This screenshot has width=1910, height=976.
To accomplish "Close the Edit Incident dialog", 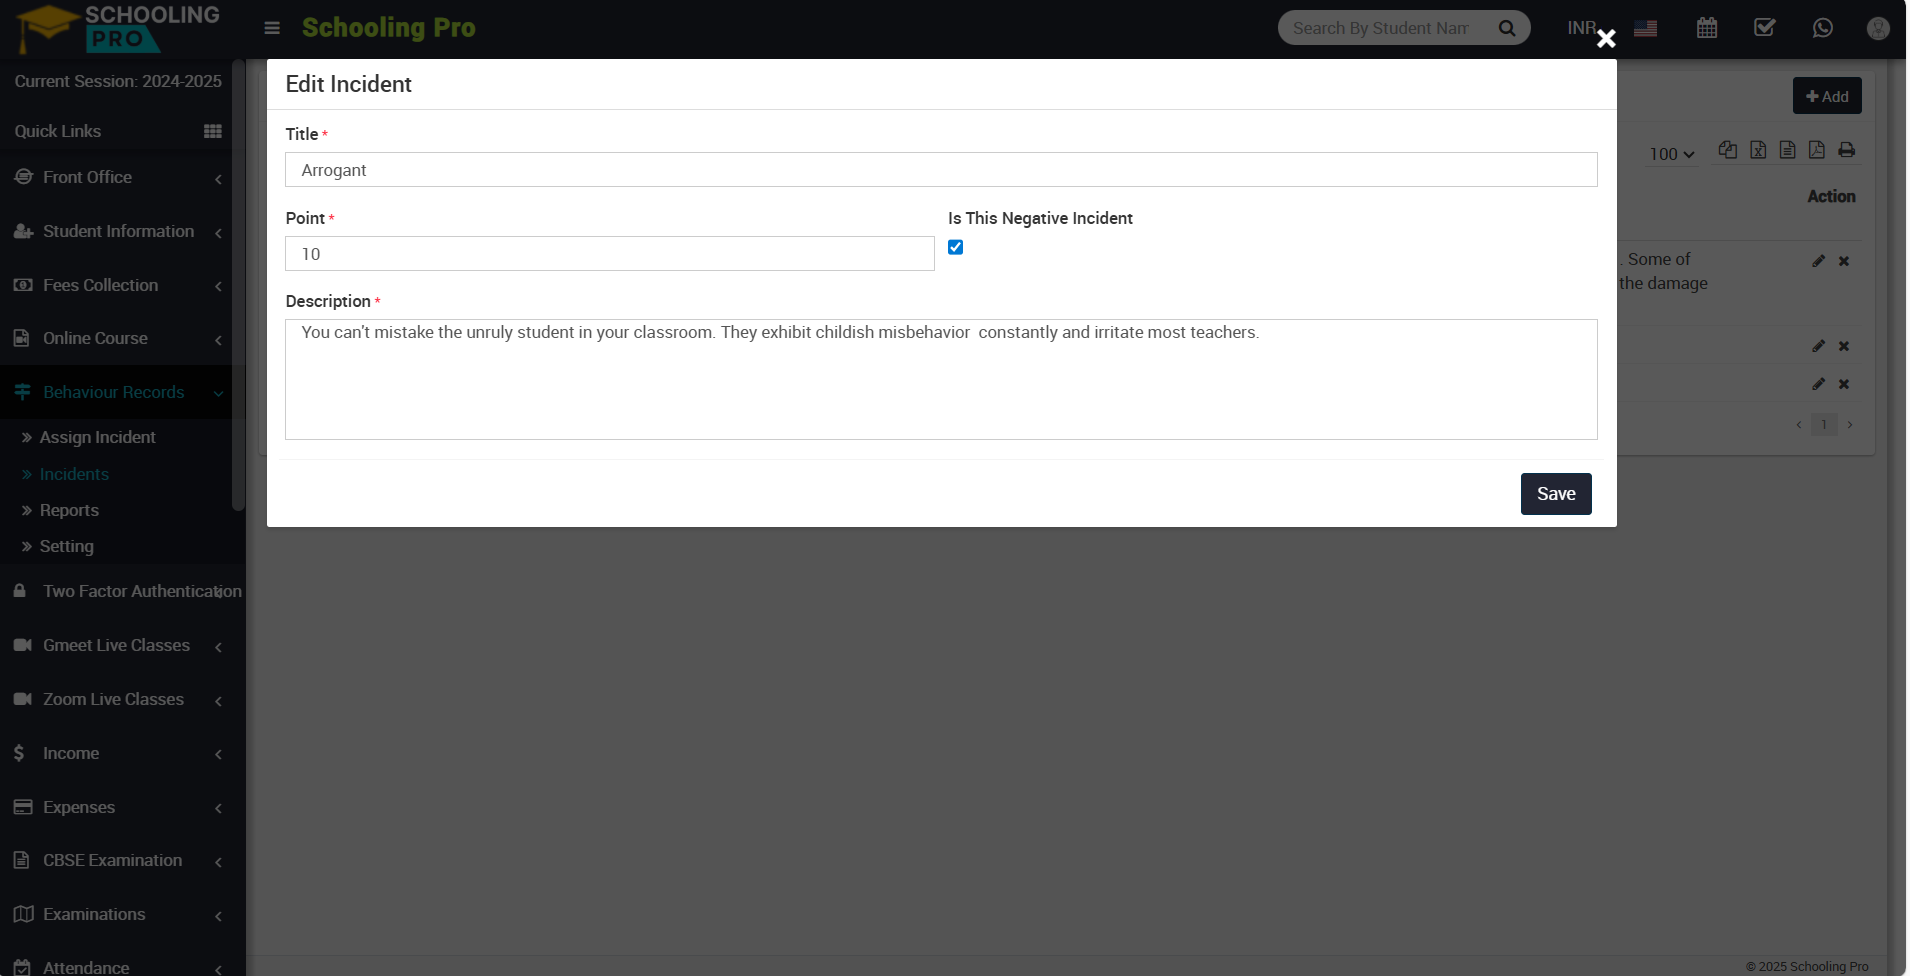I will tap(1606, 39).
